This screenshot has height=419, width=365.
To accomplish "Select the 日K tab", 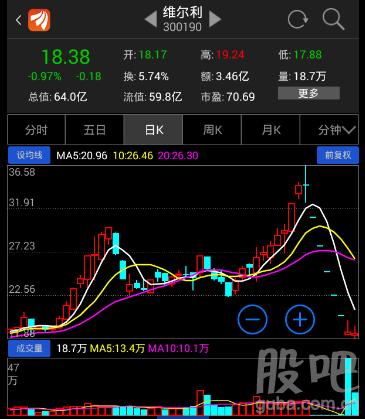I will tap(153, 129).
